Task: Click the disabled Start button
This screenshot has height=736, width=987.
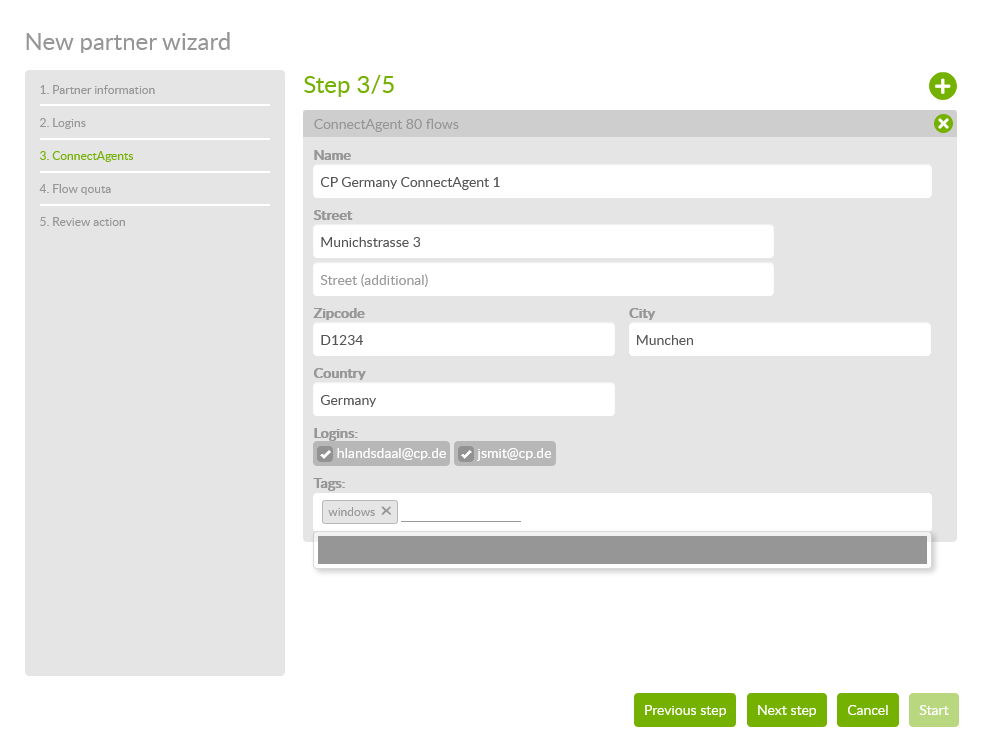Action: pyautogui.click(x=933, y=710)
